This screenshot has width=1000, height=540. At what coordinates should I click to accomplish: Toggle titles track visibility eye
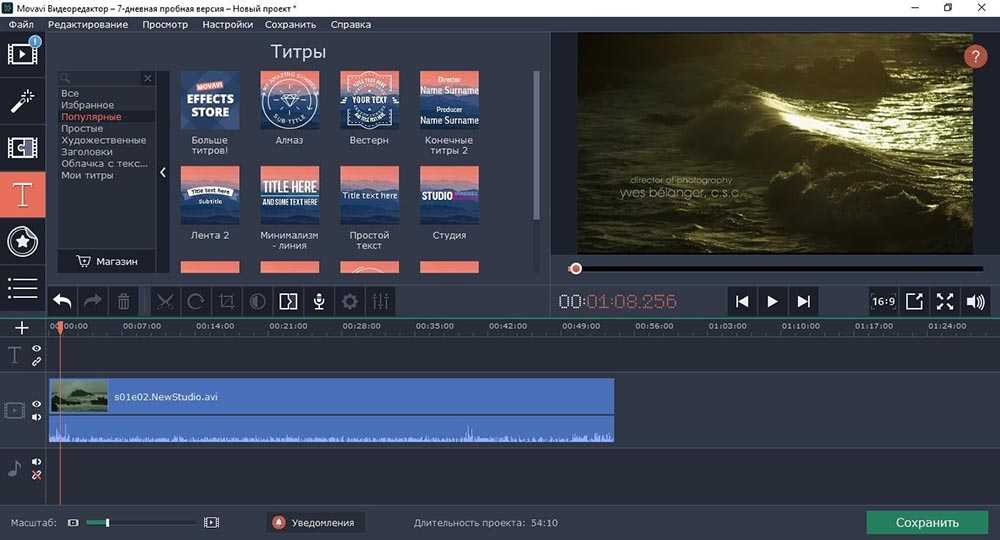point(37,349)
